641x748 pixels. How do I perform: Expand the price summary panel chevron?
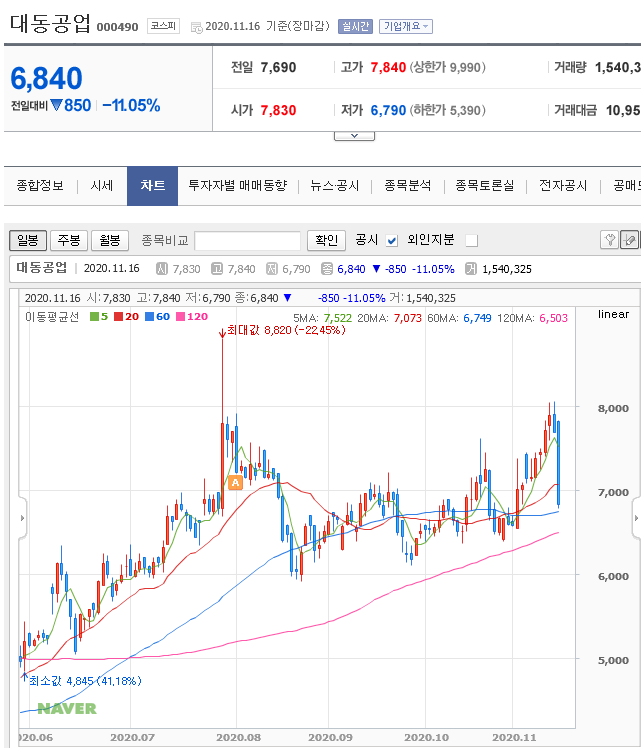354,135
